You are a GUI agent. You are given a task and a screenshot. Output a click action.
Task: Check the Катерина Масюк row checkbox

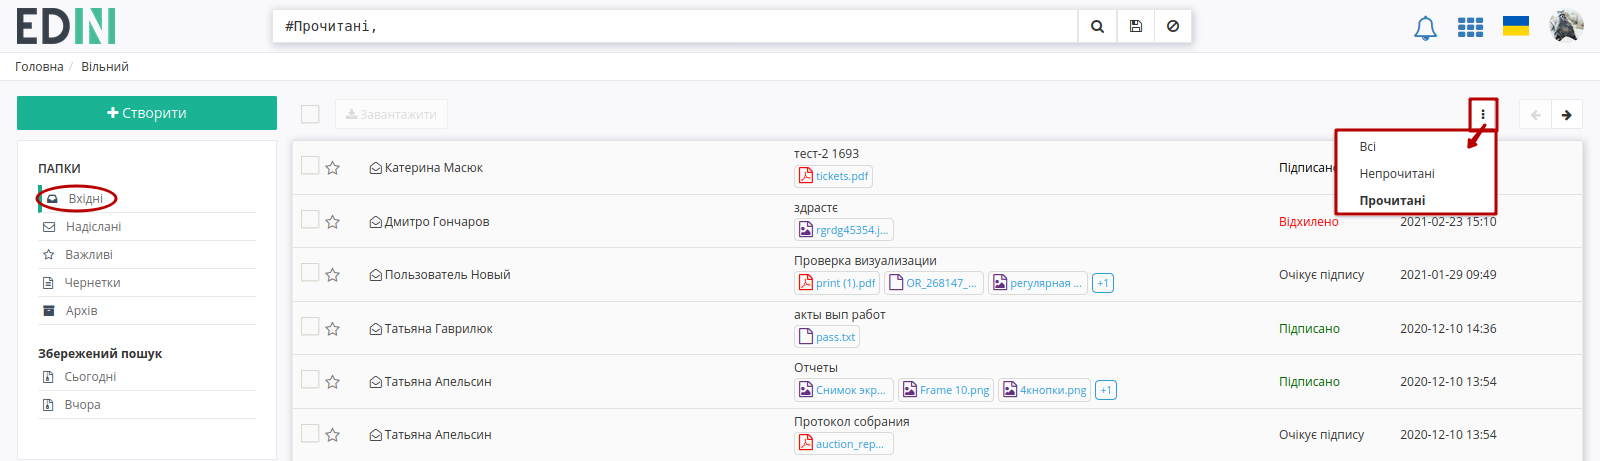coord(310,165)
